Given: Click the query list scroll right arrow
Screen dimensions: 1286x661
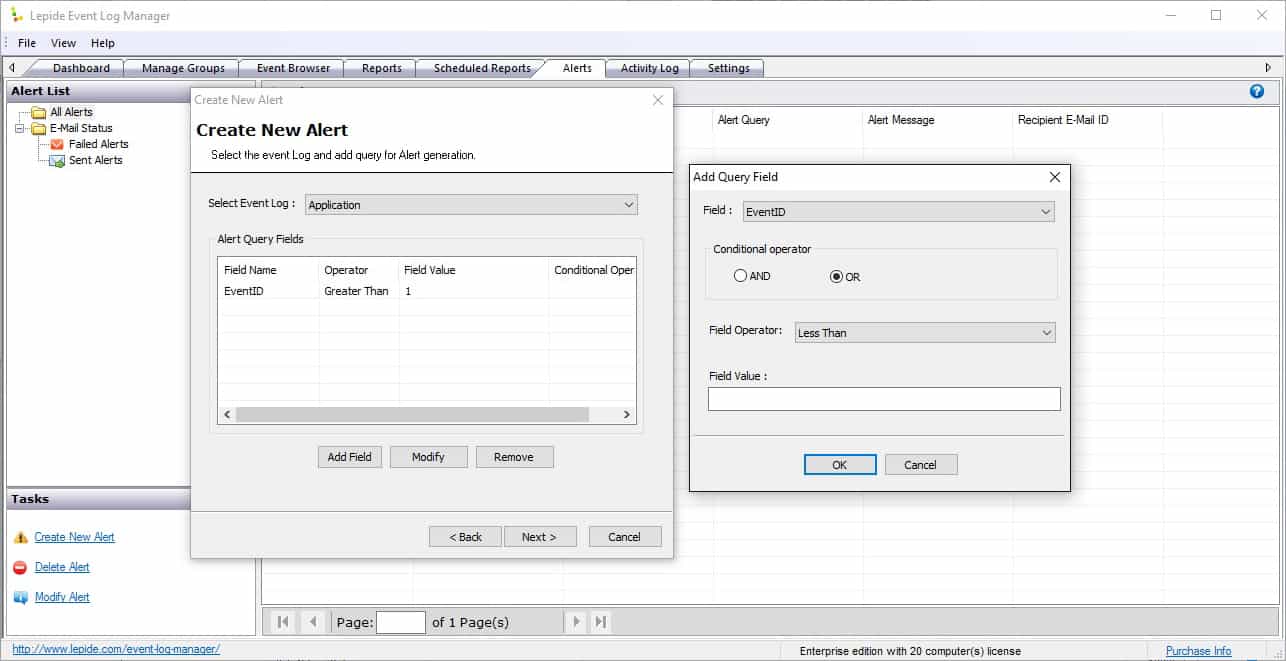Looking at the screenshot, I should [x=627, y=414].
